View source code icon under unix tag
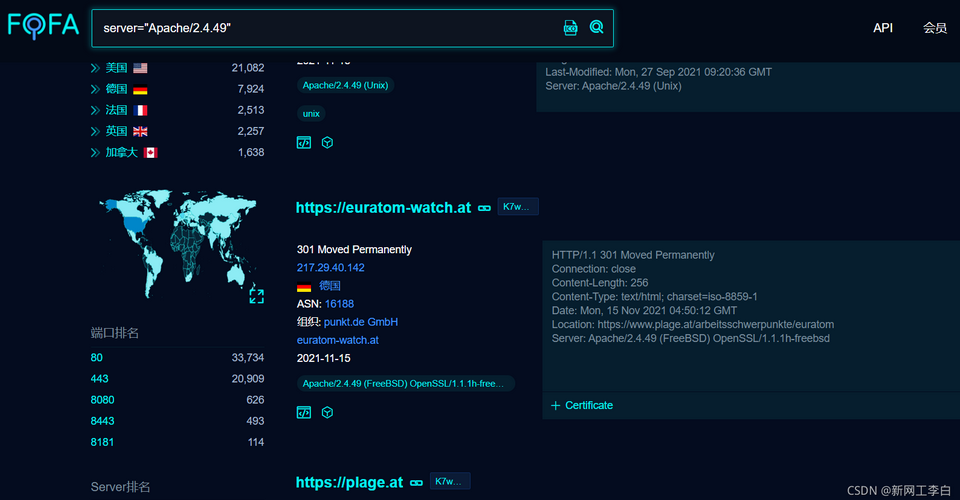 [x=304, y=143]
